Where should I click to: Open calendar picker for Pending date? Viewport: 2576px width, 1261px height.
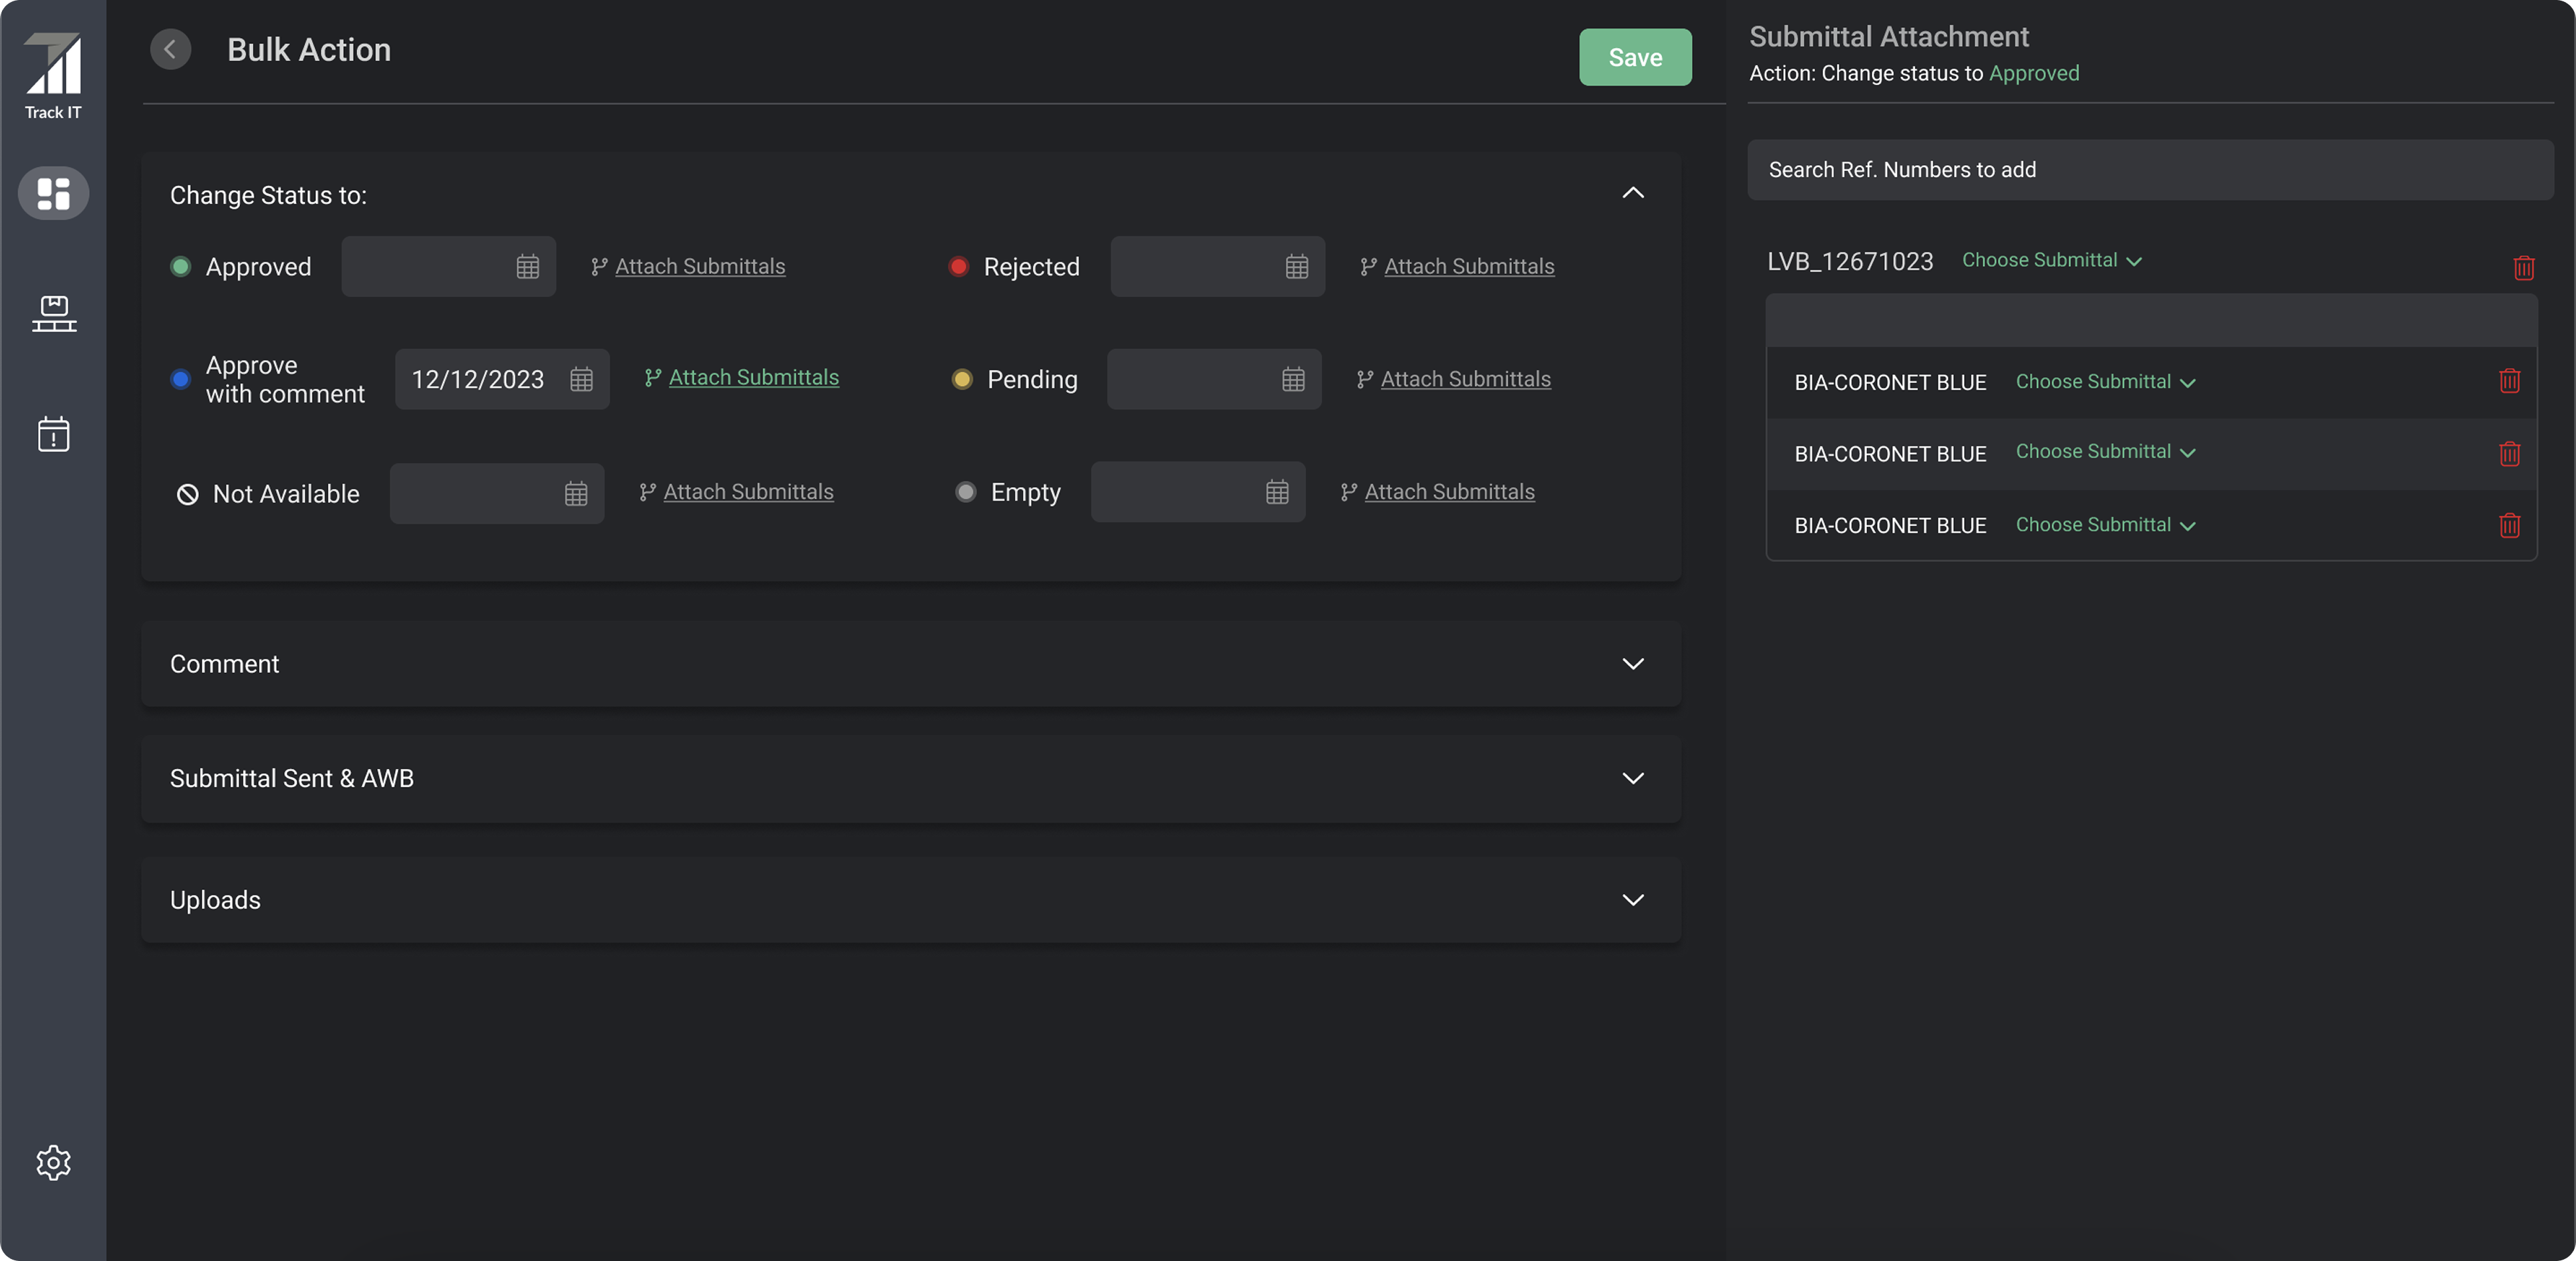tap(1292, 379)
